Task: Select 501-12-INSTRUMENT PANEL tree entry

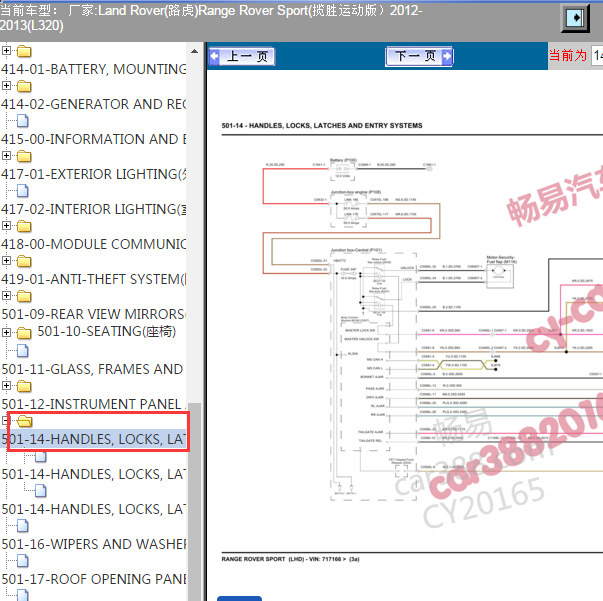Action: 93,404
